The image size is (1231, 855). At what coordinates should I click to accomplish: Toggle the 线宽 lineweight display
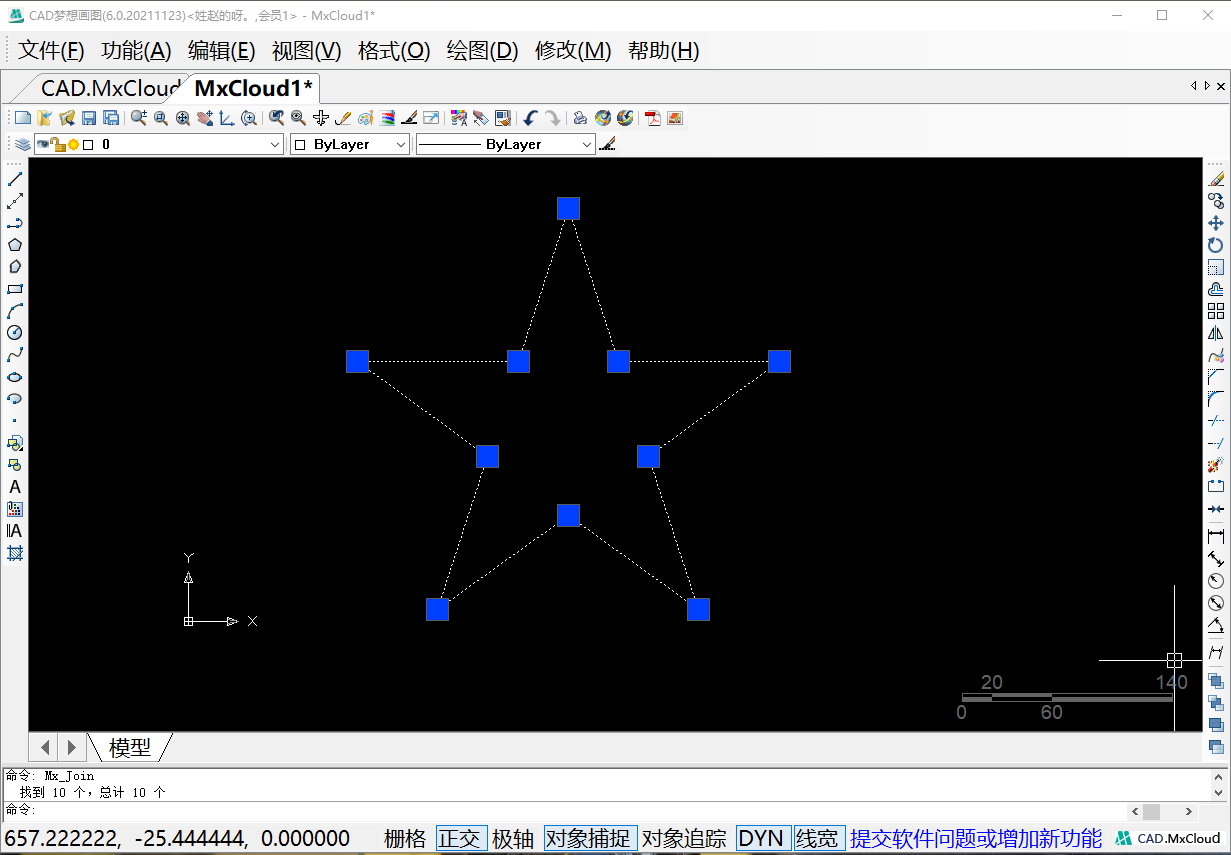(817, 839)
